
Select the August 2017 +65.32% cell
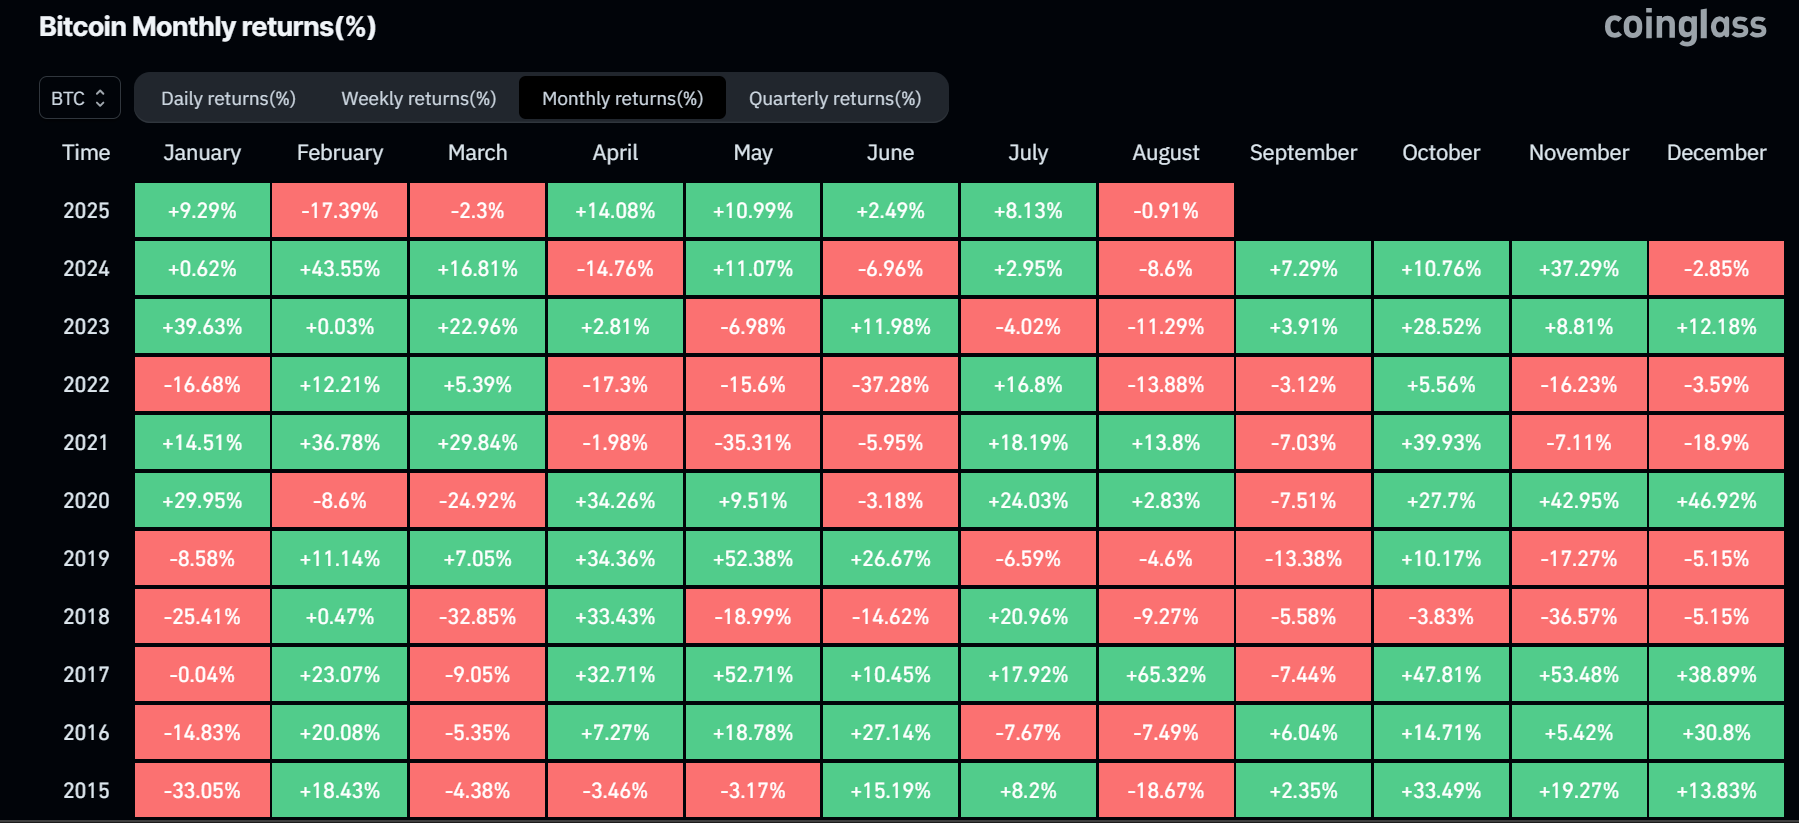[1166, 675]
